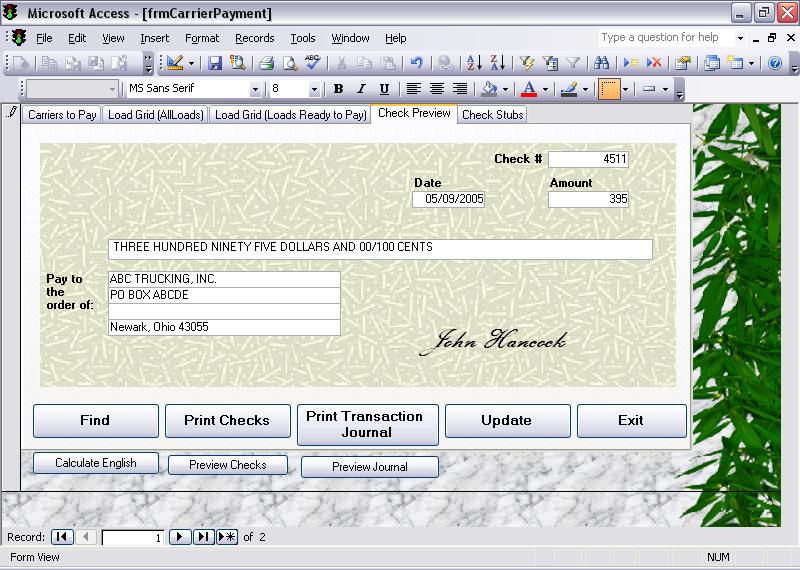Click Sort Ascending A-Z icon

pos(474,63)
